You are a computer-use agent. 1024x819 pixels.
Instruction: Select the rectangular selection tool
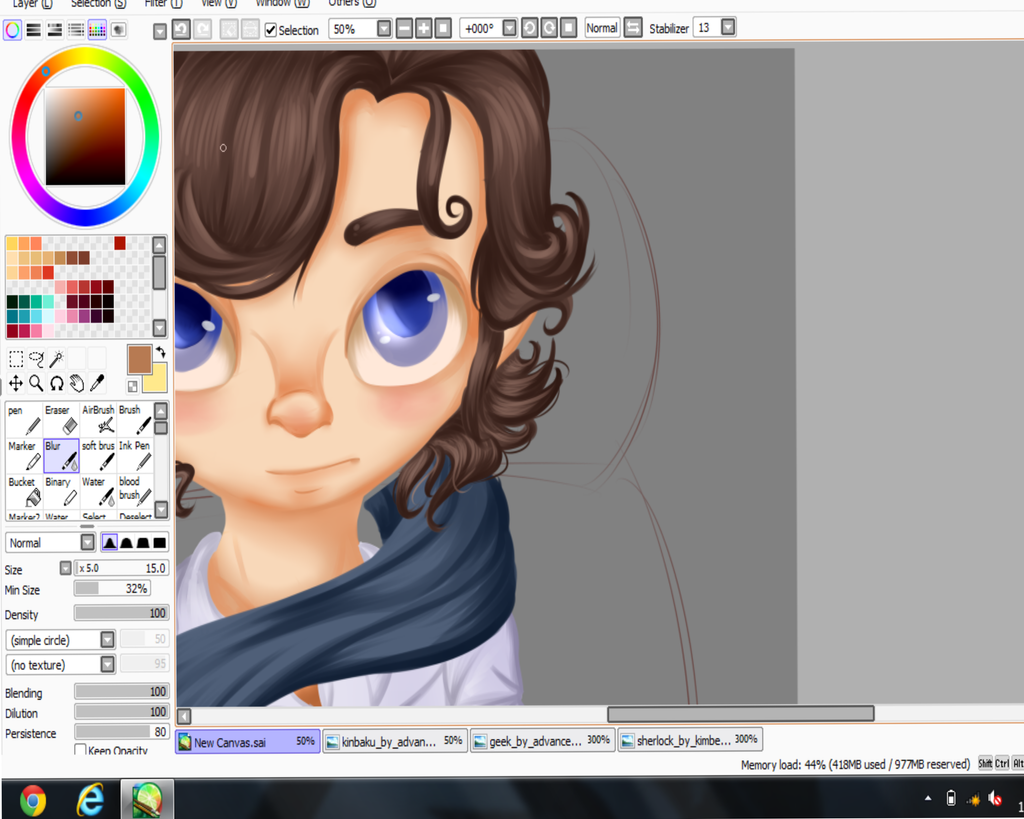(16, 359)
